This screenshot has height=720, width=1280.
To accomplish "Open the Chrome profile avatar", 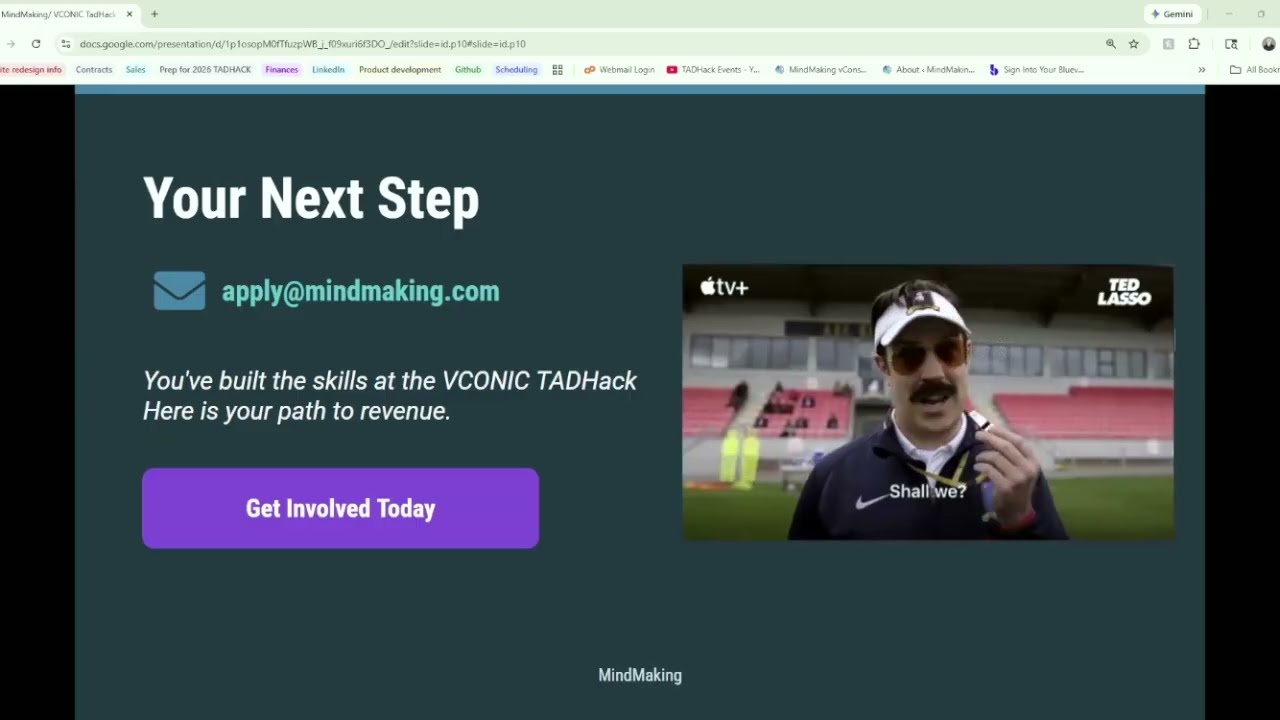I will pyautogui.click(x=1269, y=44).
